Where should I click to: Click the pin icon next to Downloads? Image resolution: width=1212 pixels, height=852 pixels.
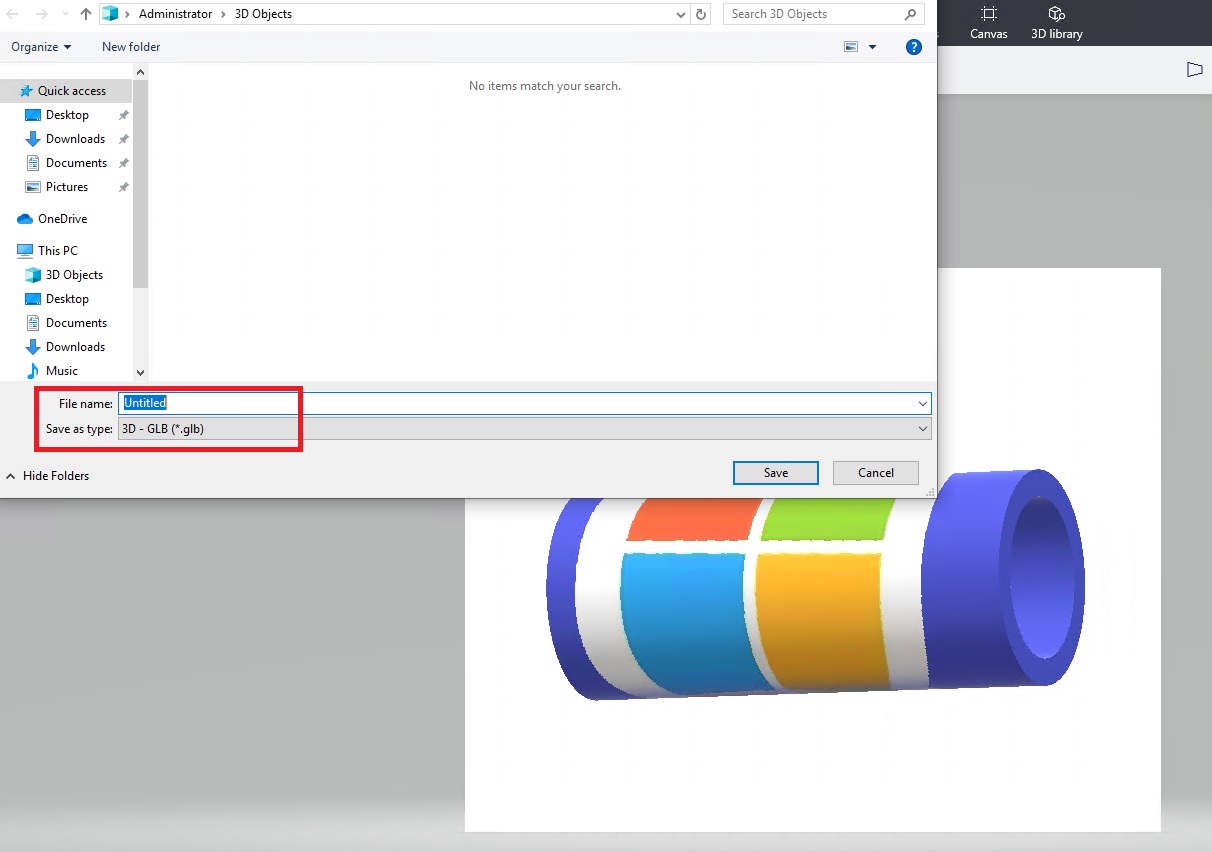pos(123,139)
